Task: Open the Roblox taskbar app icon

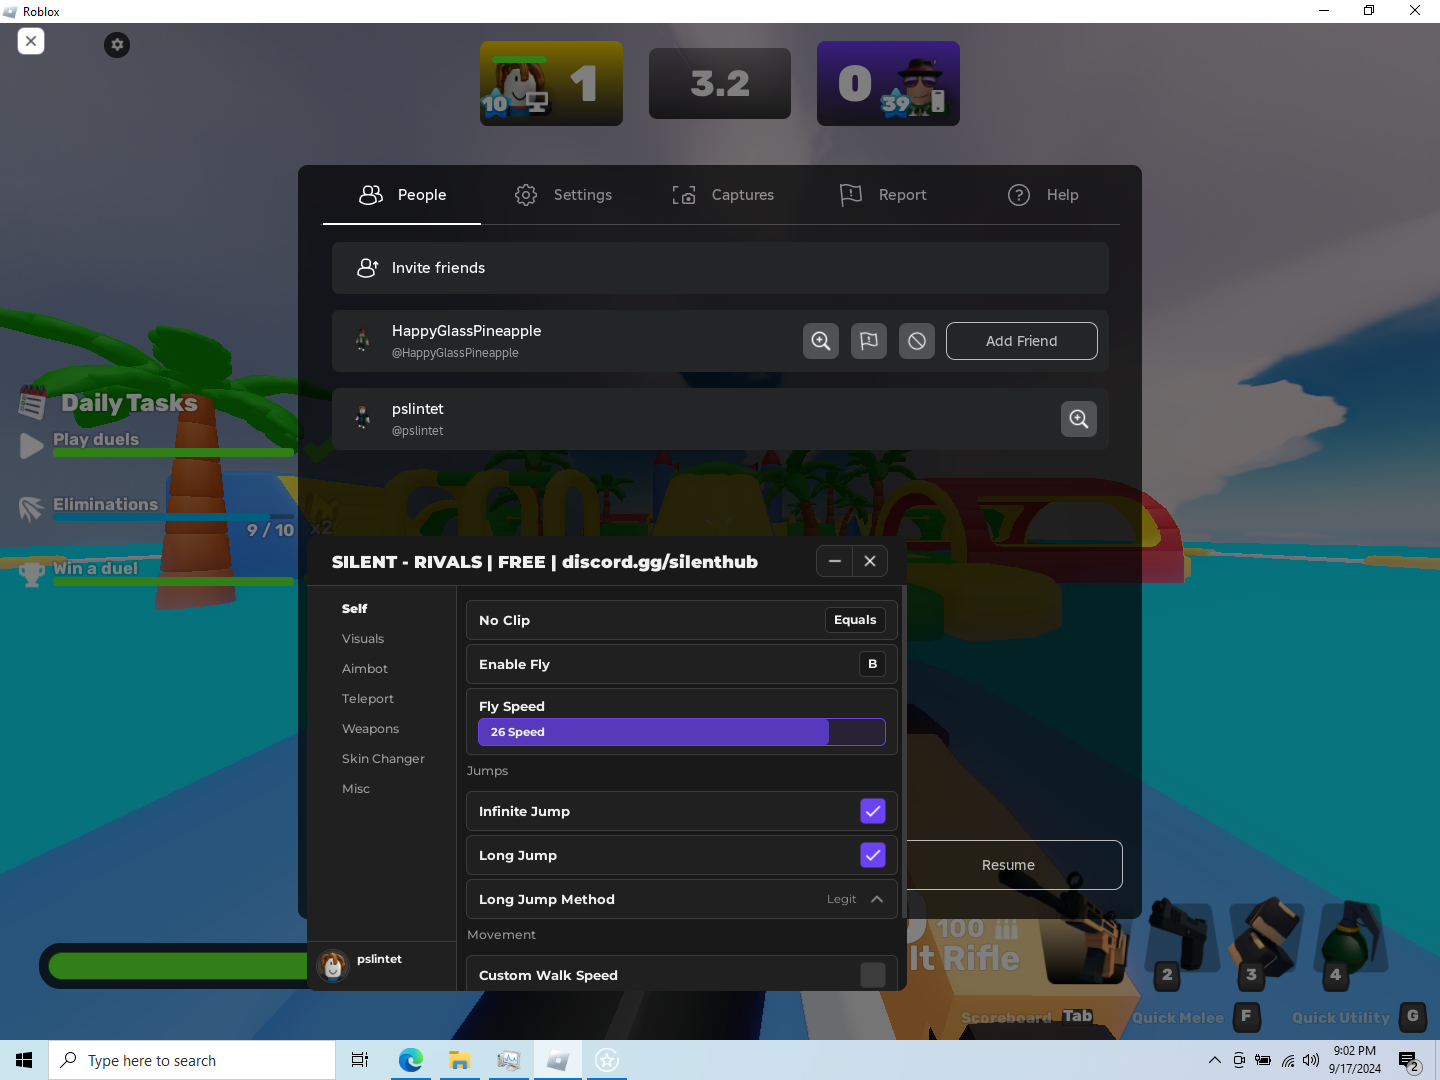Action: pos(558,1060)
